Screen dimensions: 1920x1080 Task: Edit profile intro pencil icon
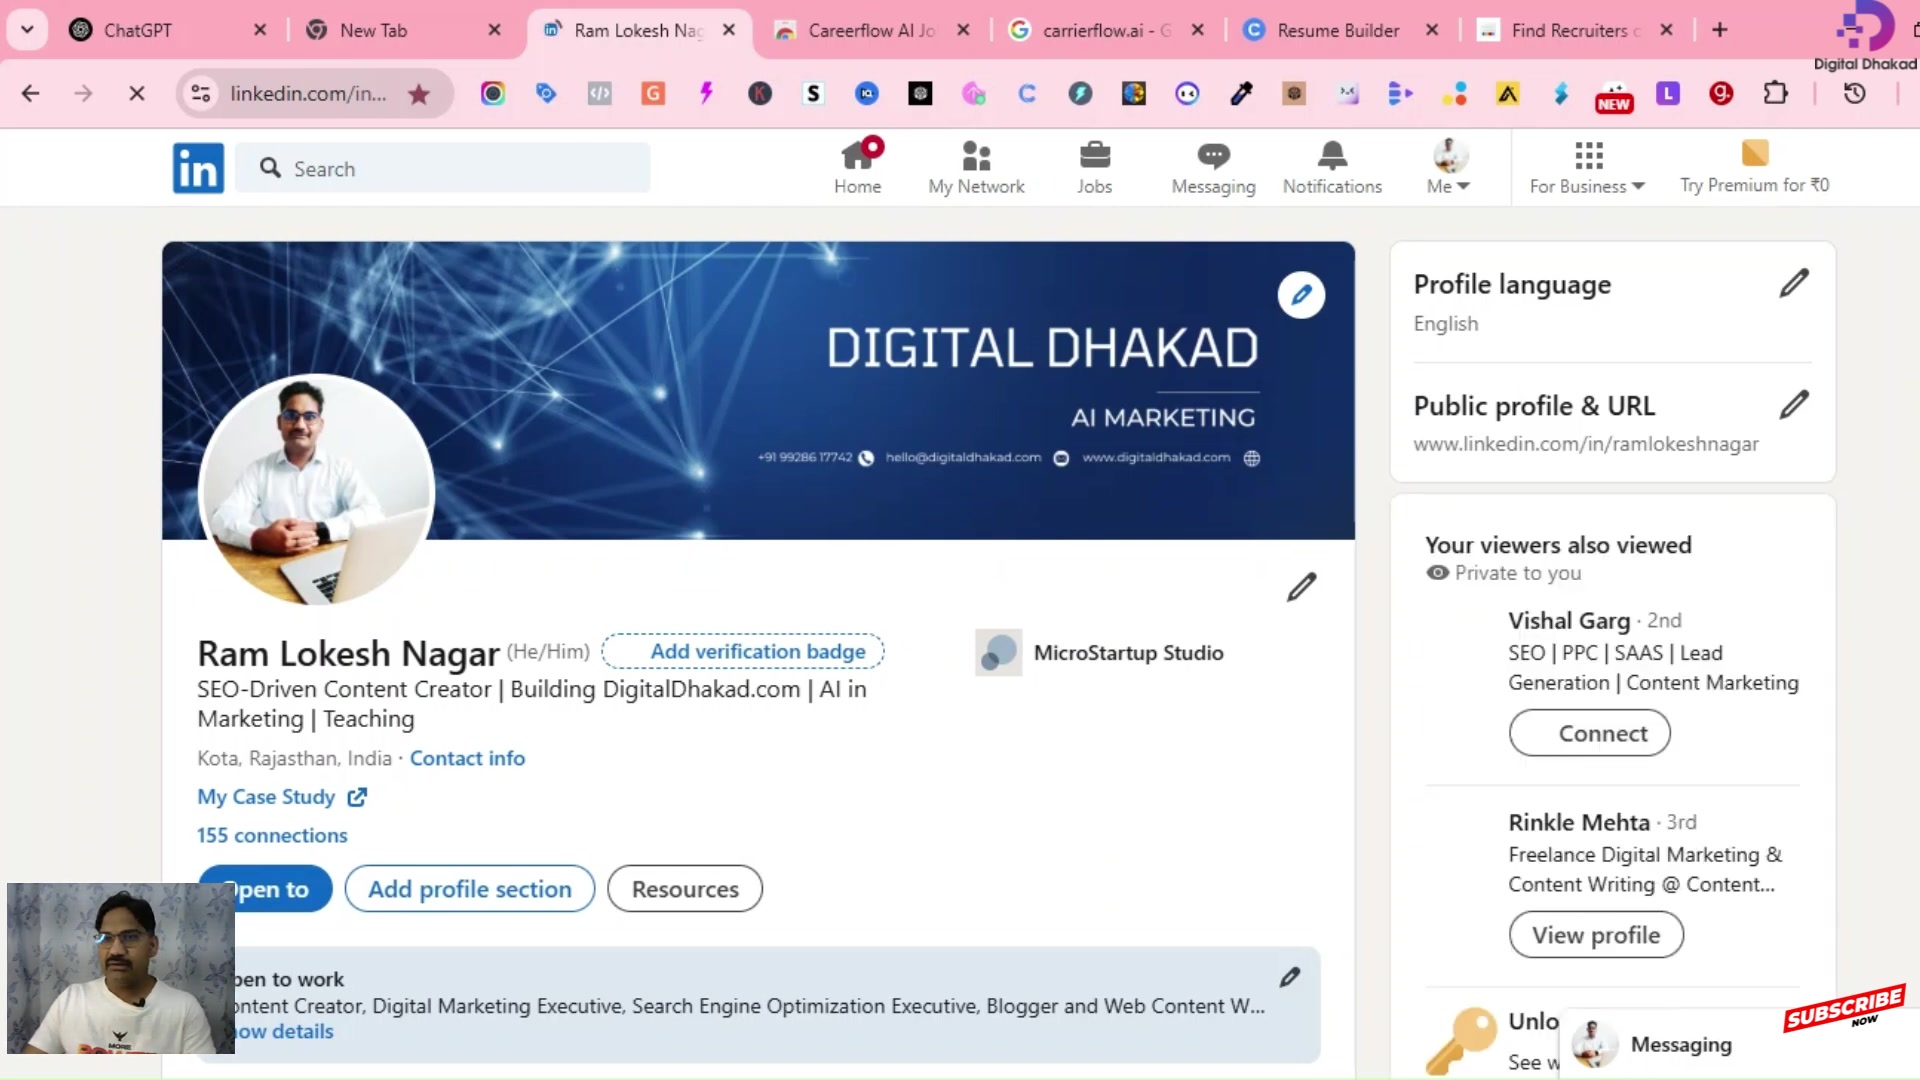(1301, 587)
